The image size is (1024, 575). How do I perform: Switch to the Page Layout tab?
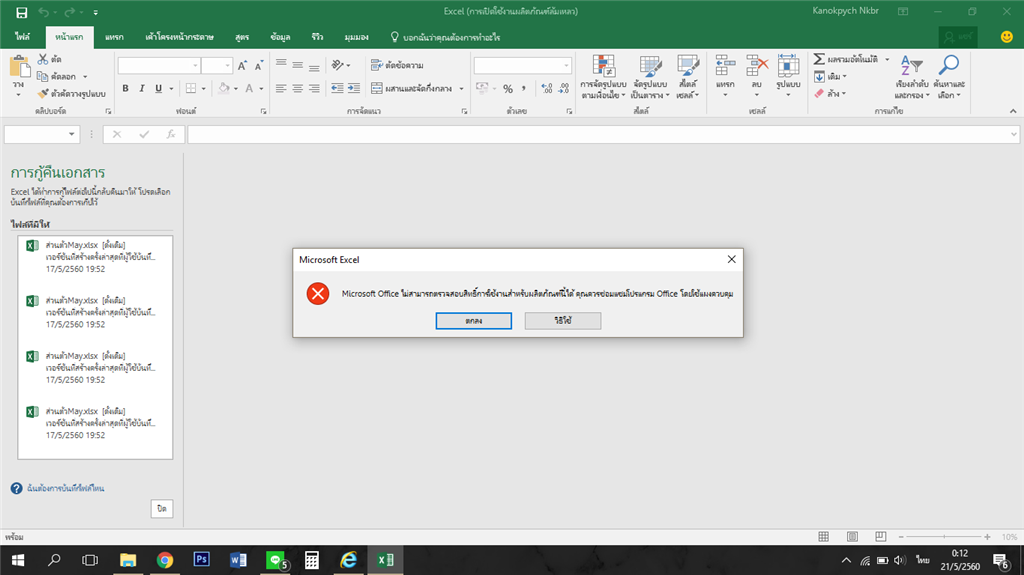coord(180,37)
